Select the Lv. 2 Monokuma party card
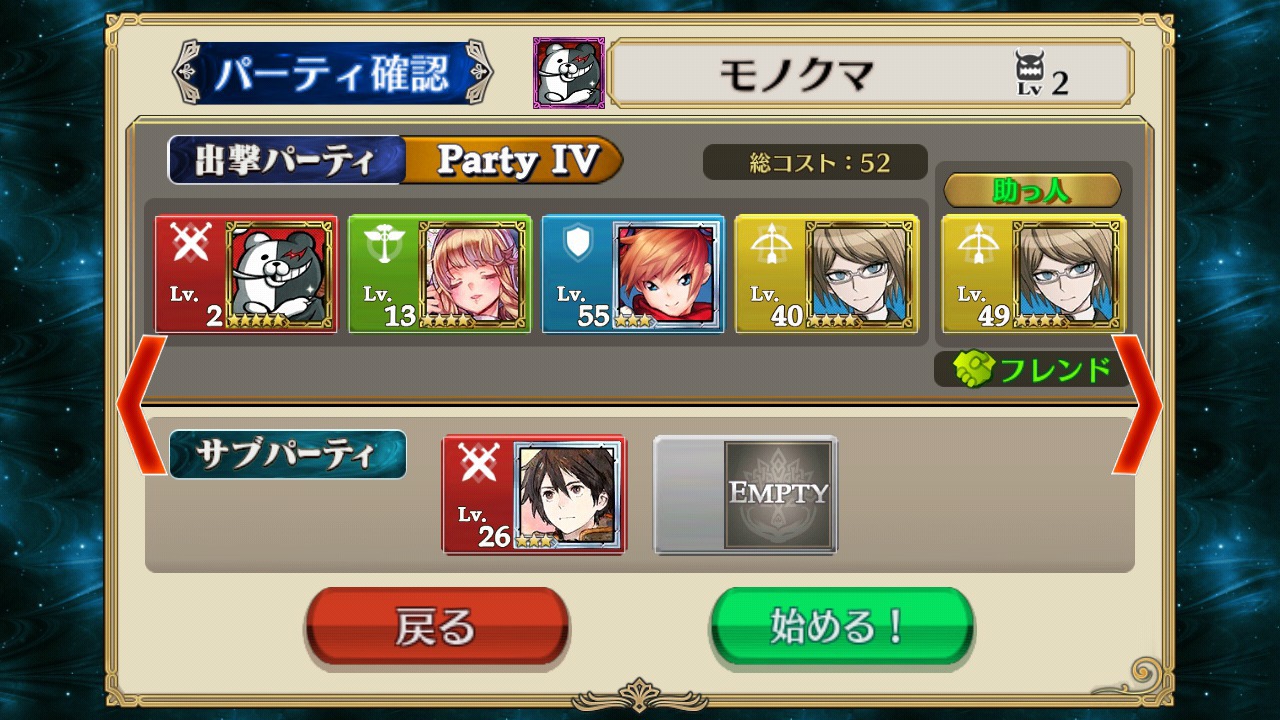 [246, 274]
